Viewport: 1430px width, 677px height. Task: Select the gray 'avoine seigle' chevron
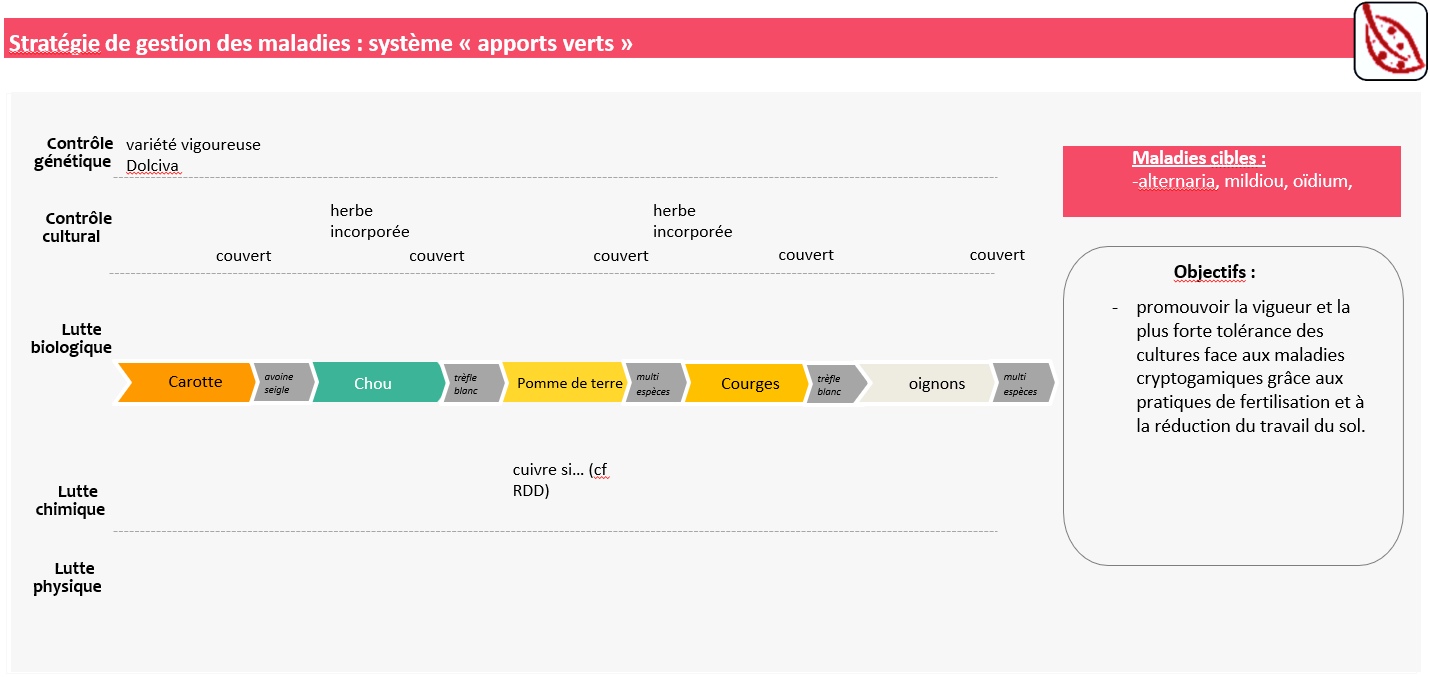(x=284, y=383)
